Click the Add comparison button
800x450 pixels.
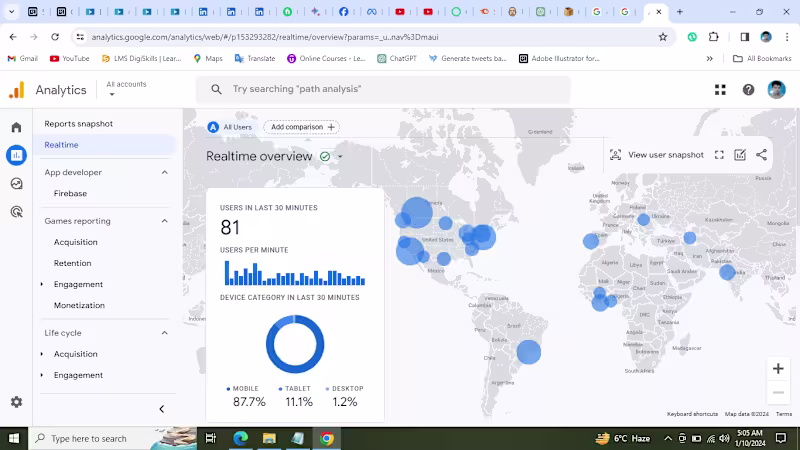point(302,127)
